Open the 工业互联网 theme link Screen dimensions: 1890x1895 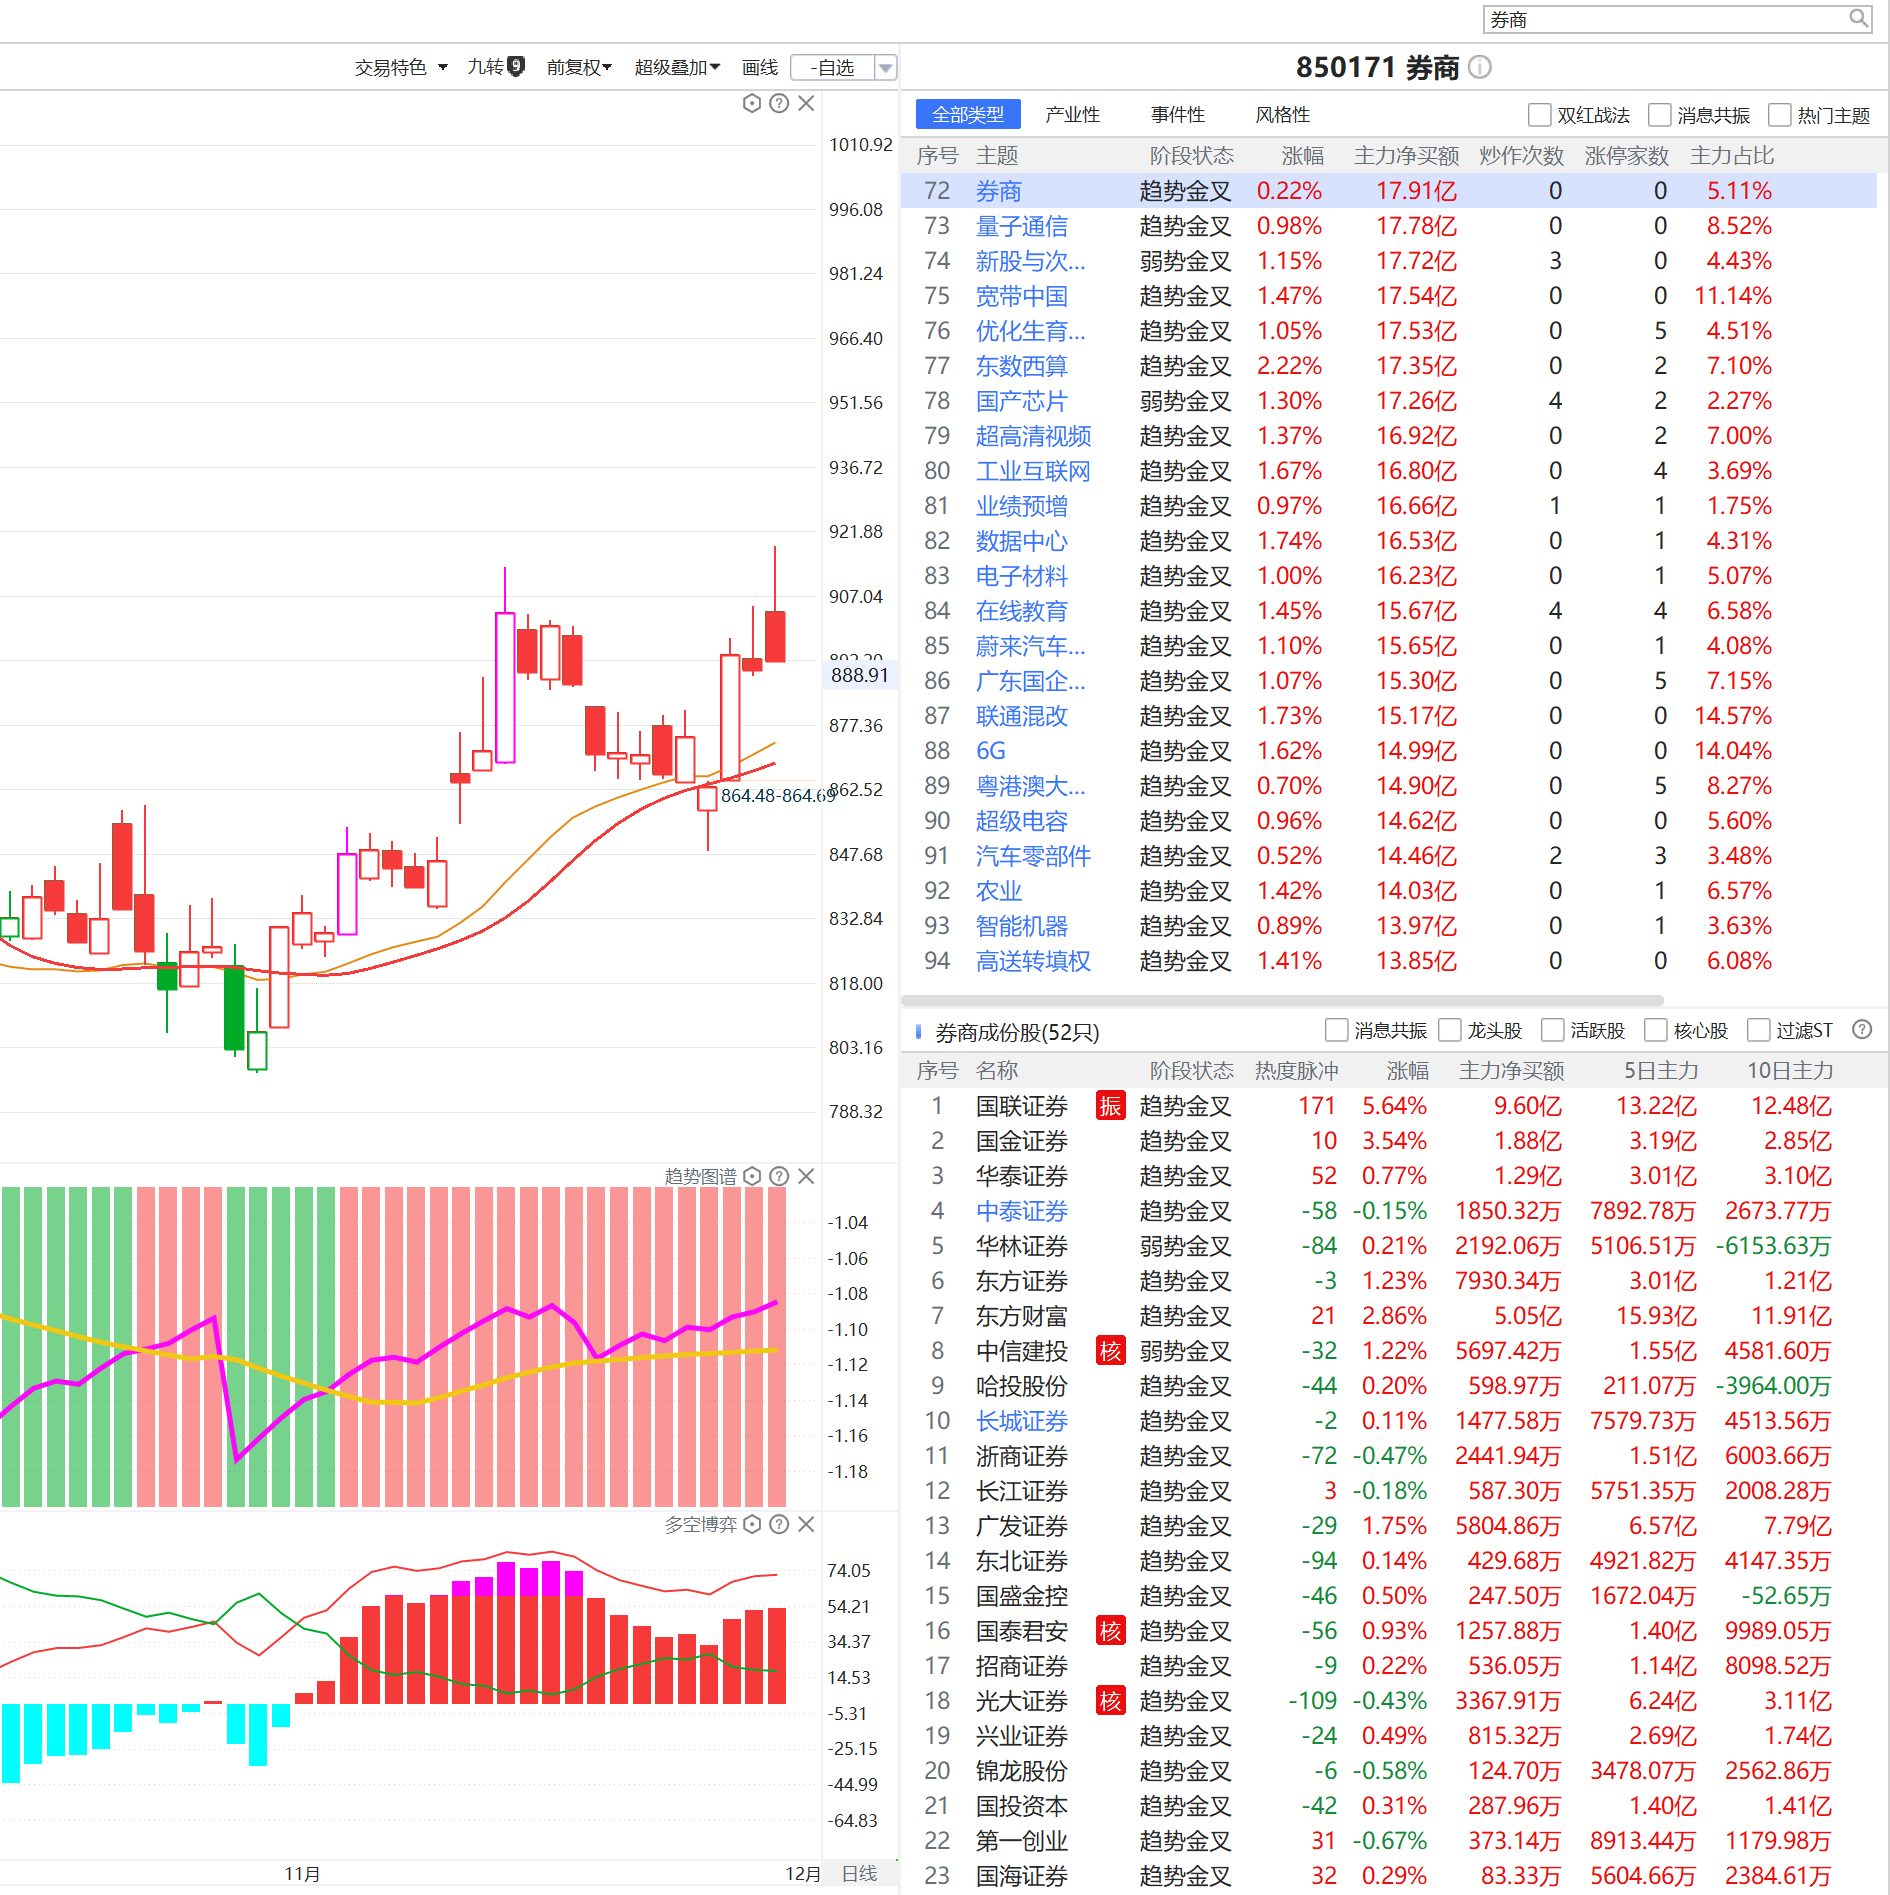click(1033, 471)
